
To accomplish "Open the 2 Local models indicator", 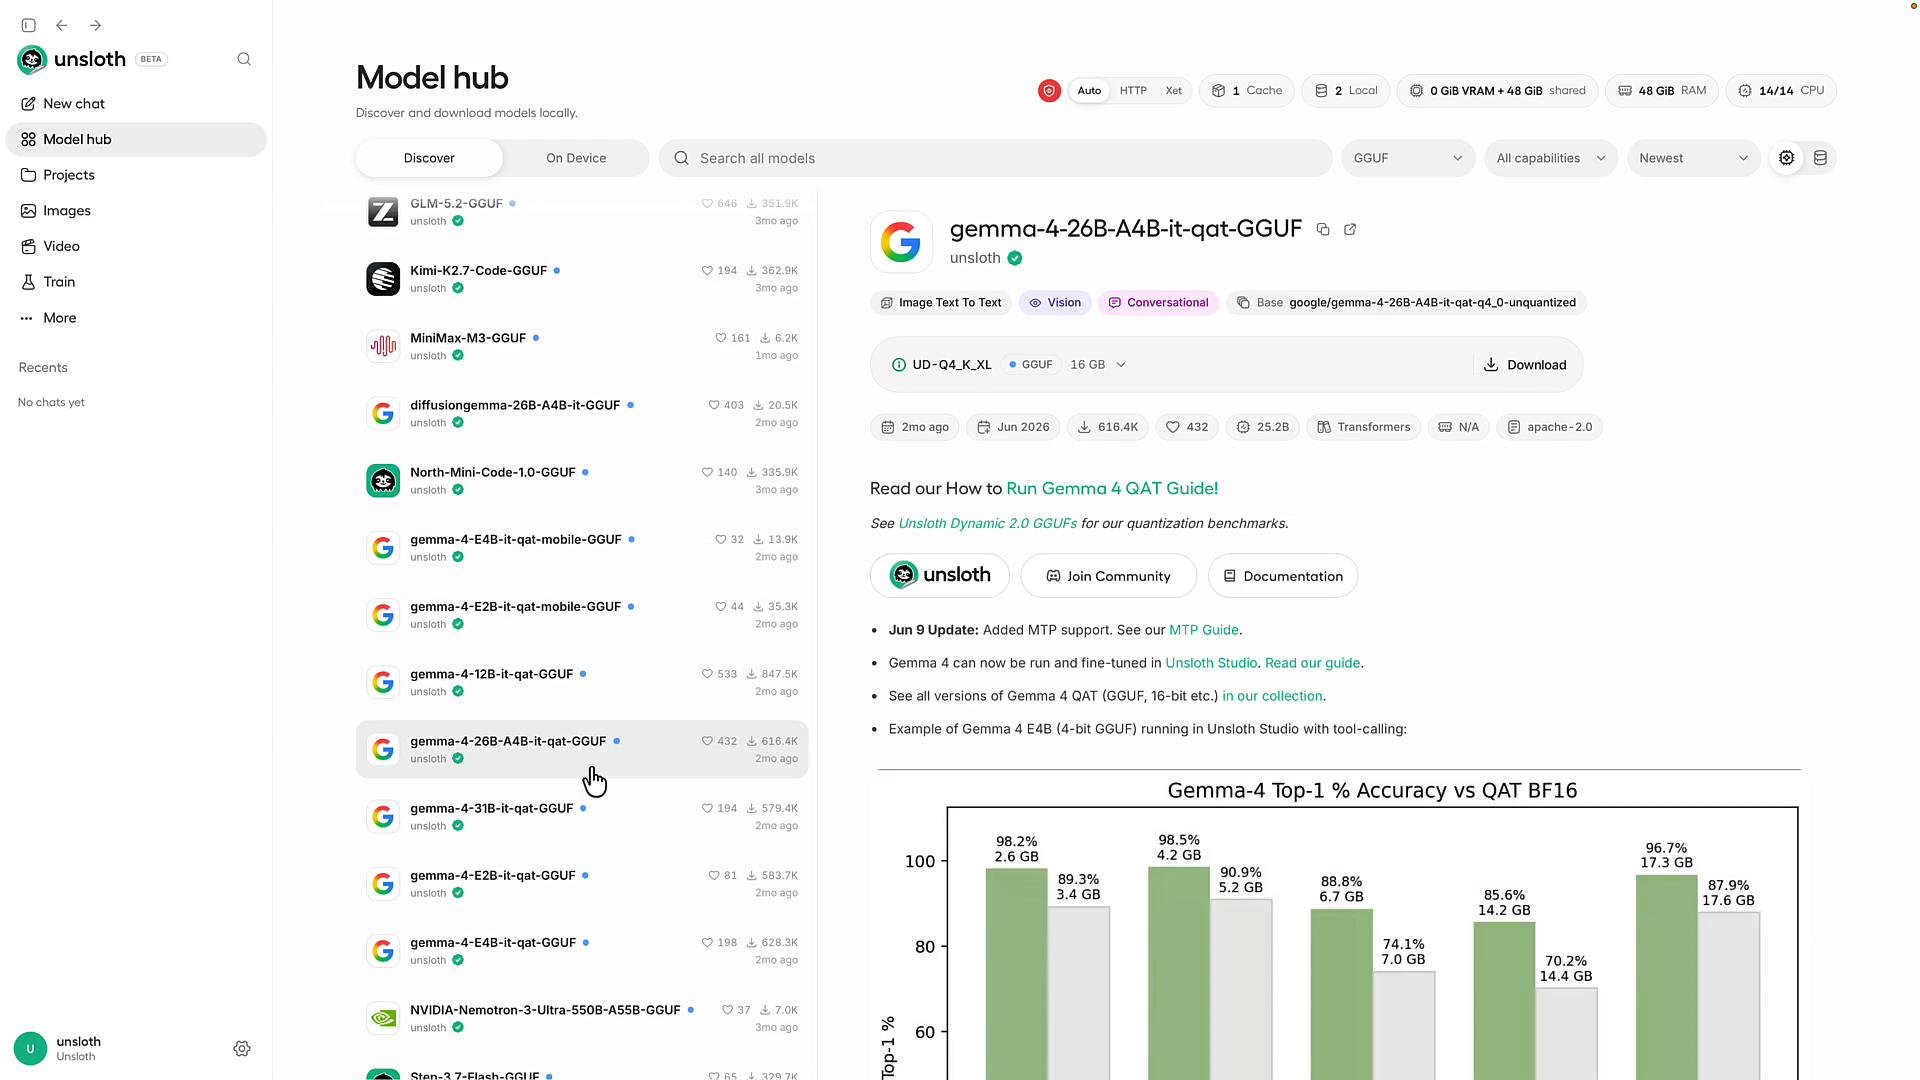I will tap(1346, 91).
